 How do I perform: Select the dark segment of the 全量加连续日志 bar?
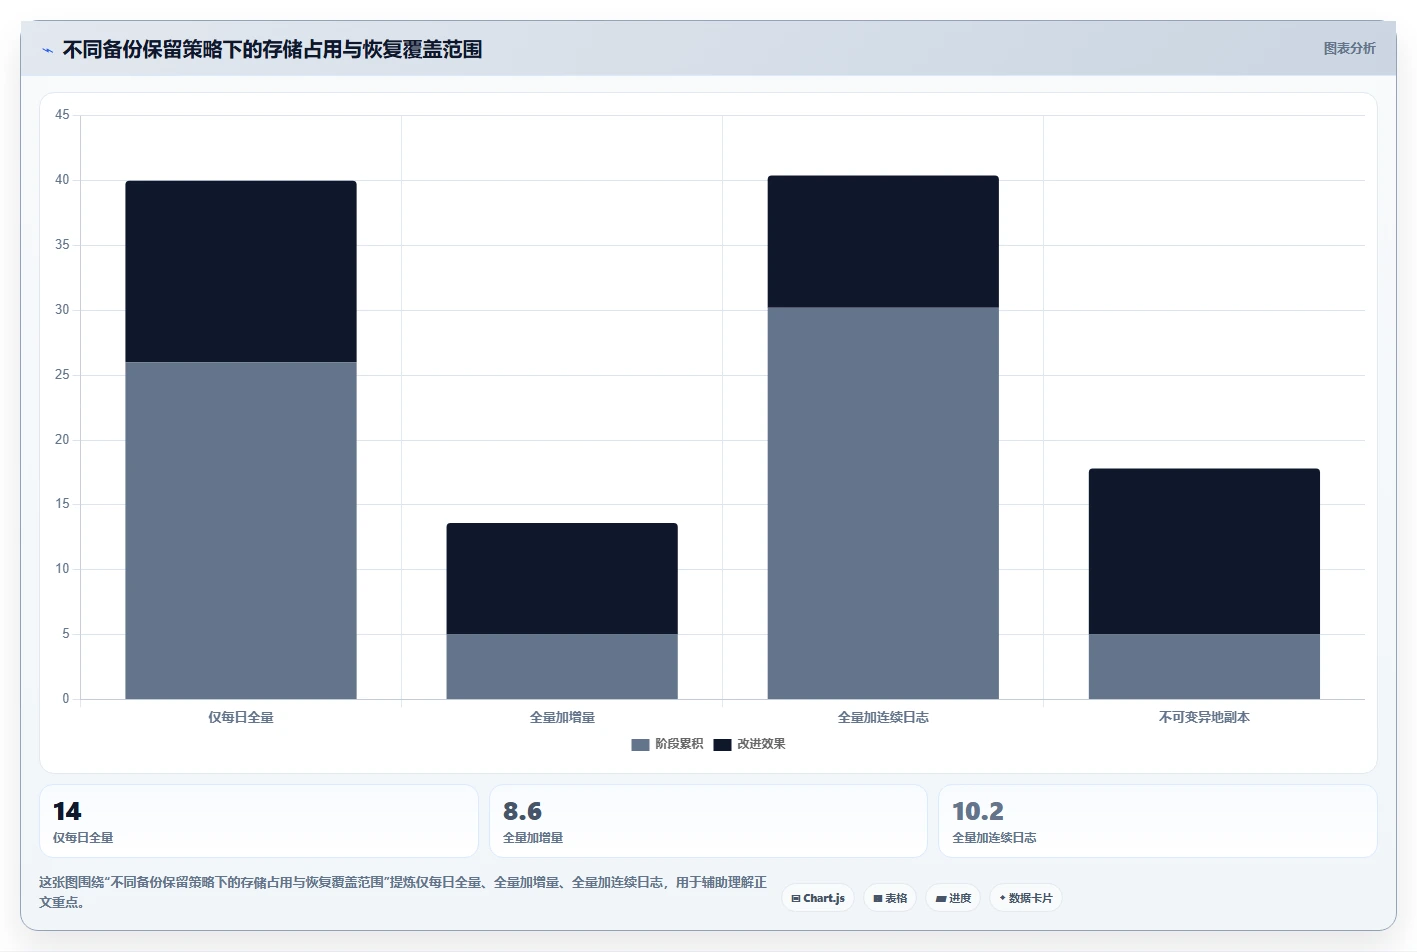(x=883, y=241)
